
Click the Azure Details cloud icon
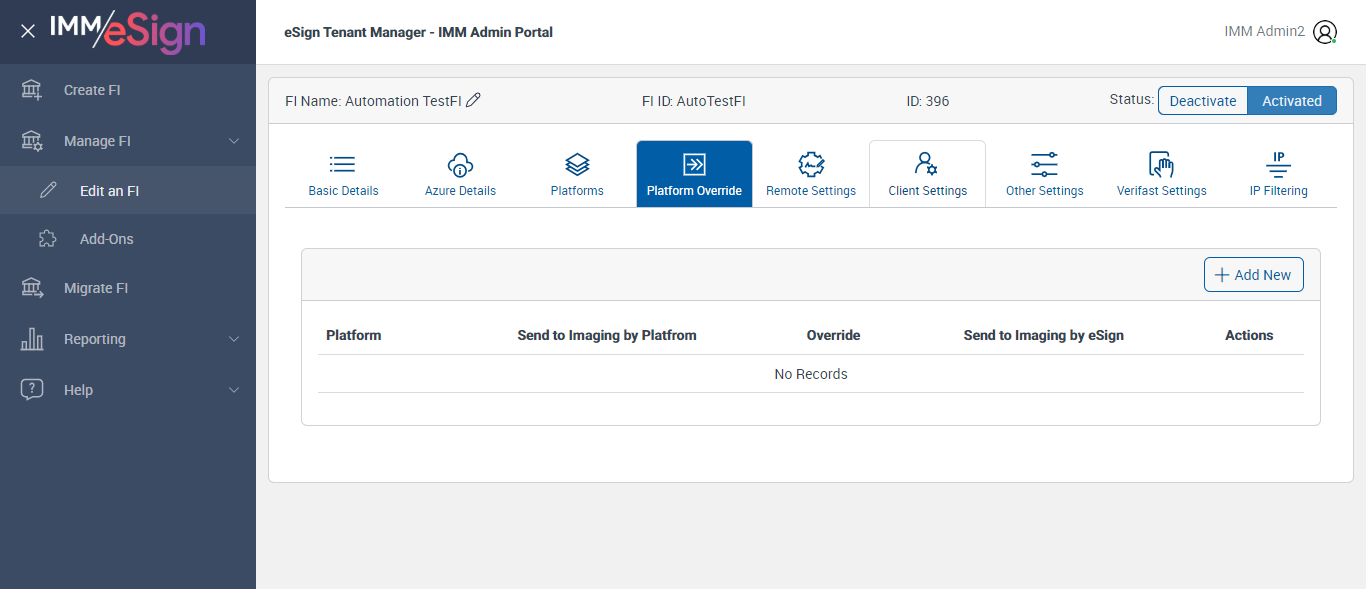(460, 165)
